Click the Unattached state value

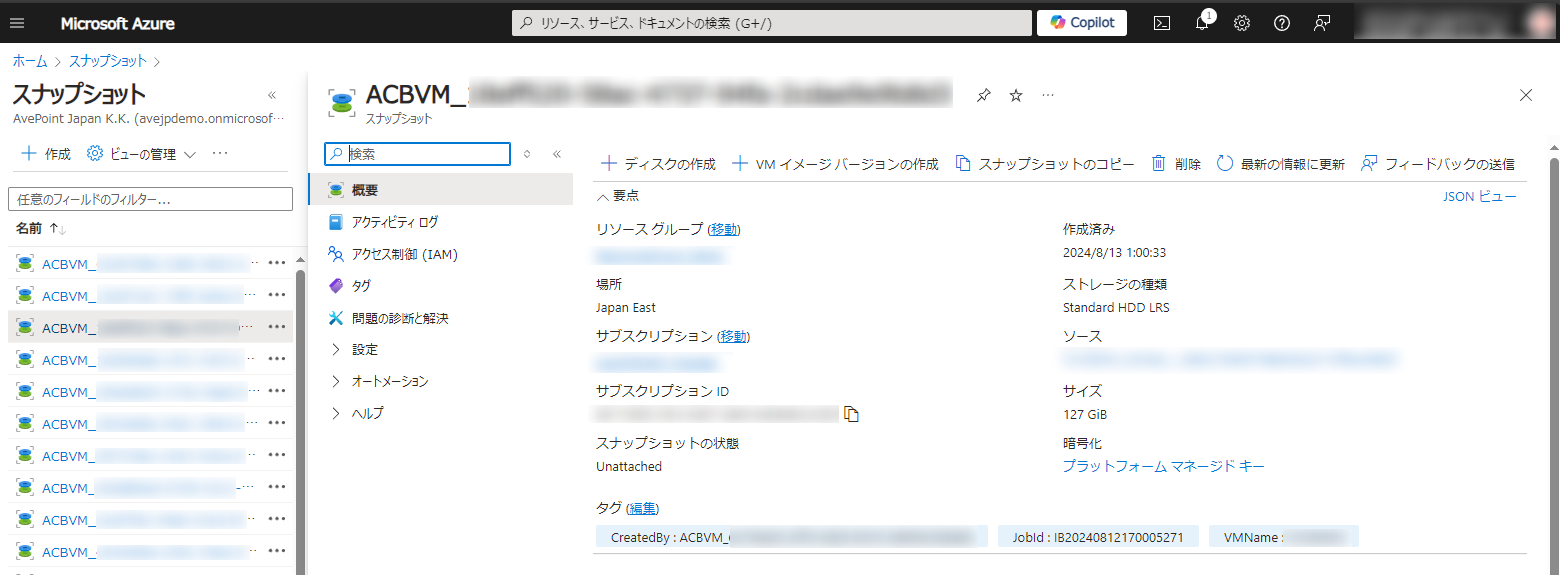(629, 466)
